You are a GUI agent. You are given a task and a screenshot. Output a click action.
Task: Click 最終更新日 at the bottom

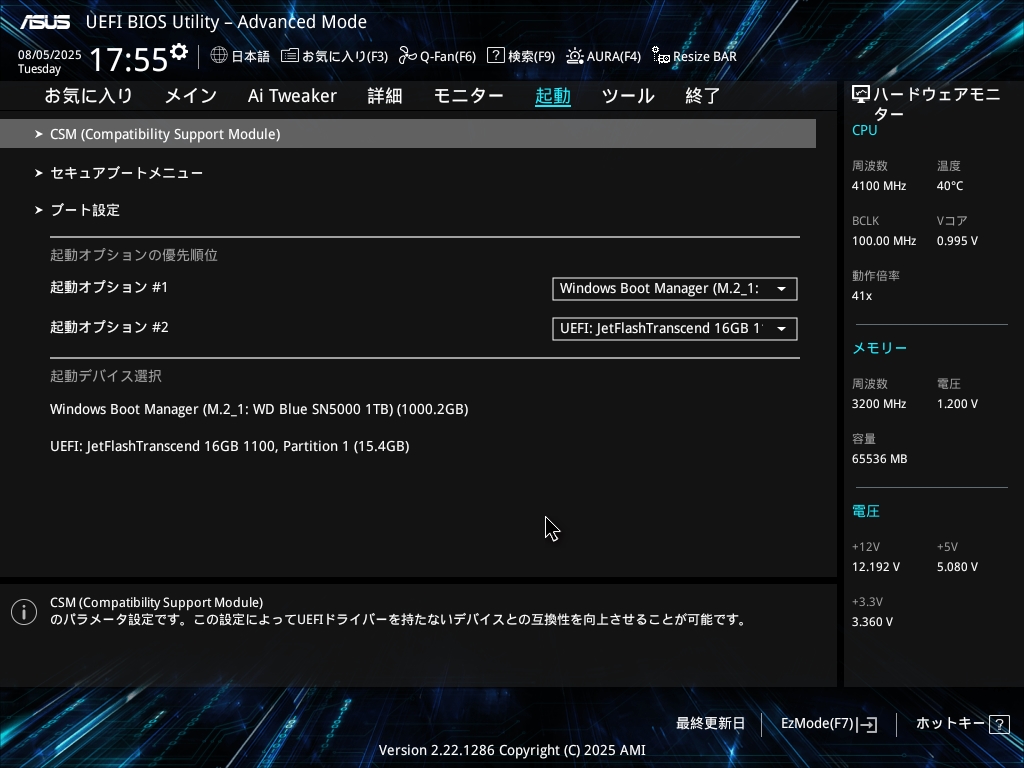(x=710, y=724)
